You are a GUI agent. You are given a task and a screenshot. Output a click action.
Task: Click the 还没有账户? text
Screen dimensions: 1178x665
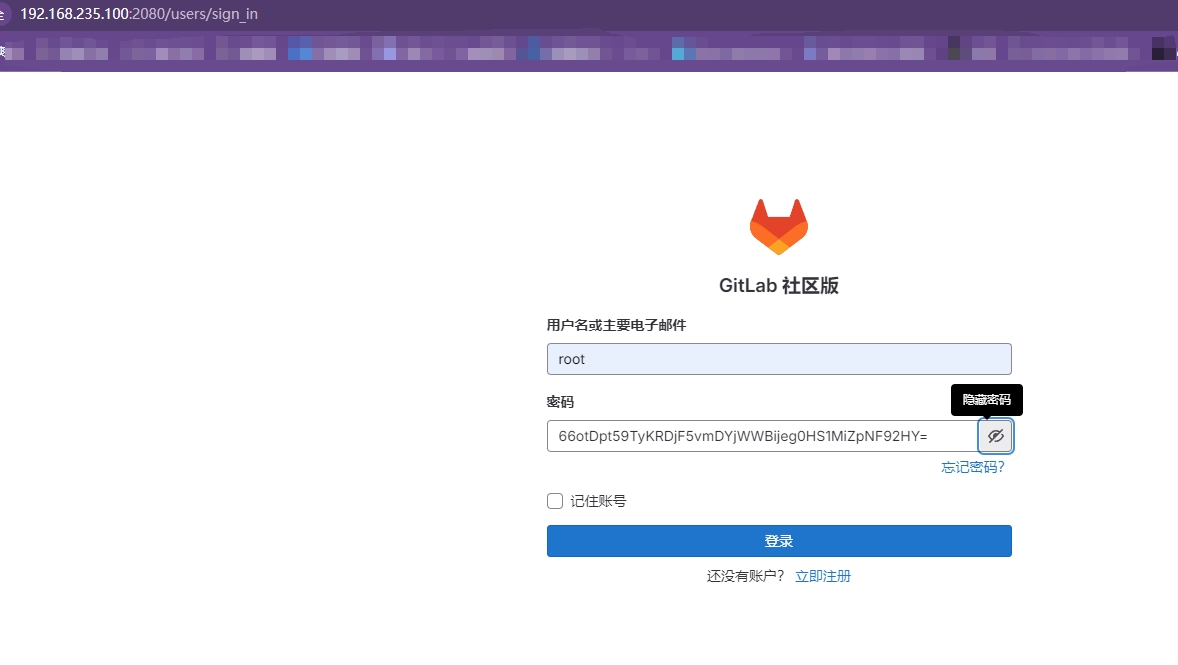pyautogui.click(x=746, y=576)
